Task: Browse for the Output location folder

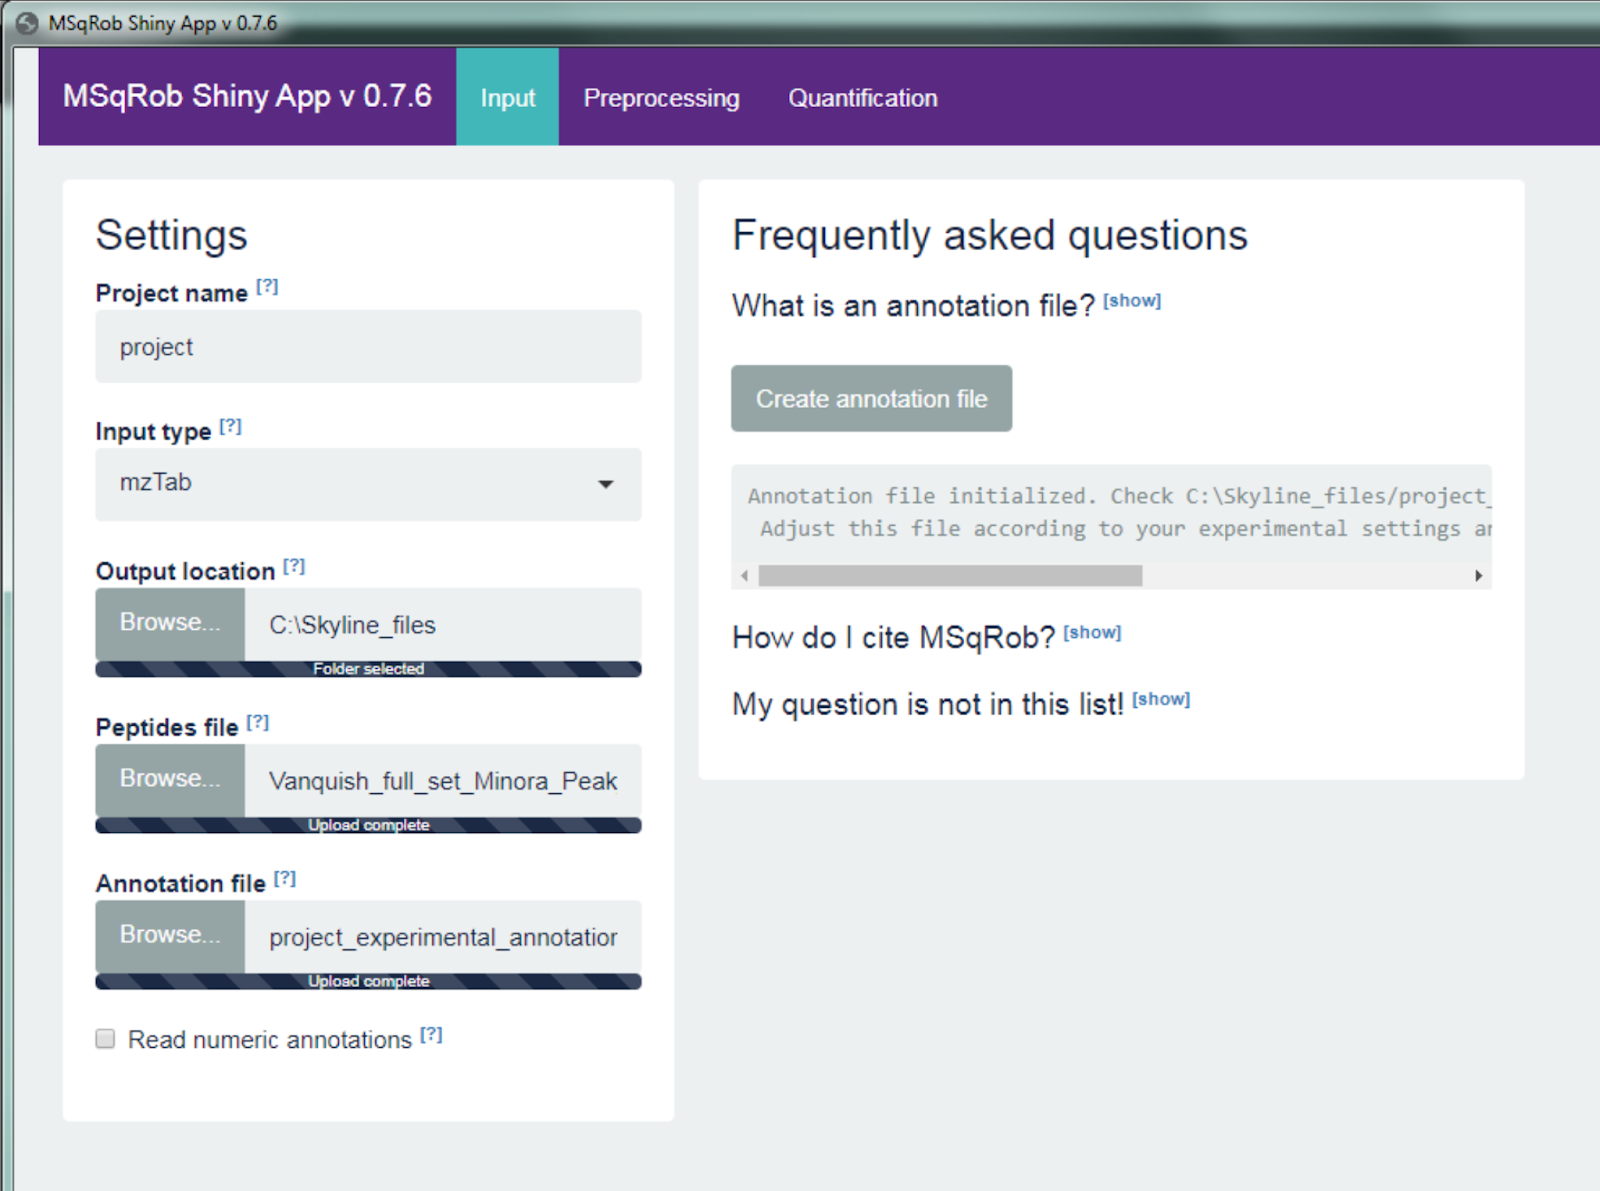Action: (170, 623)
